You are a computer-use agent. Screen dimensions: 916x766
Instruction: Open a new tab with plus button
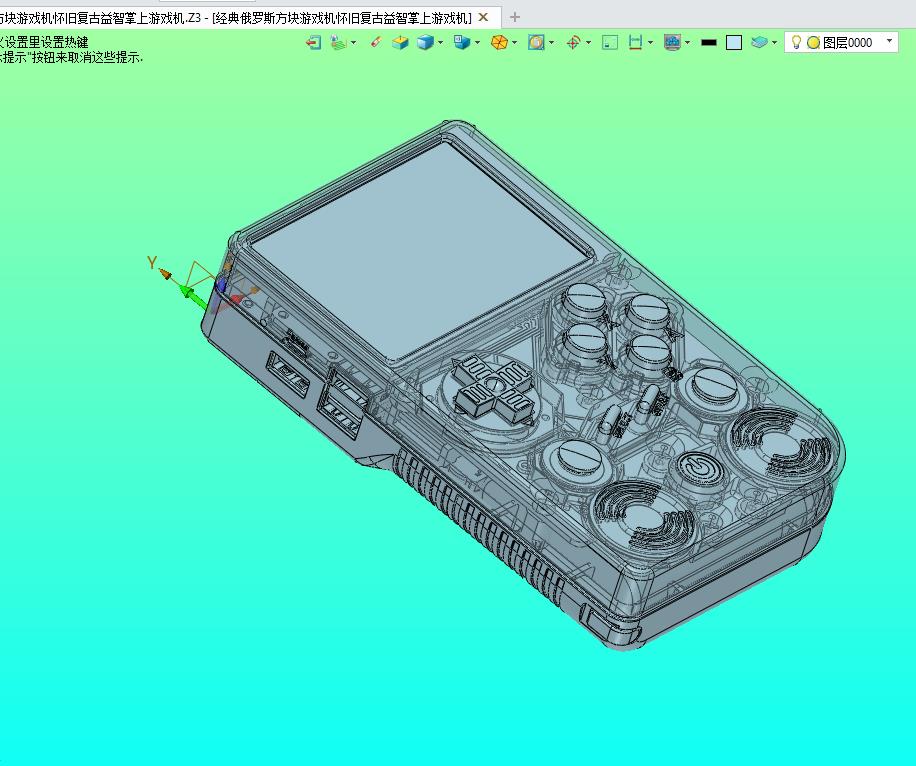click(515, 18)
